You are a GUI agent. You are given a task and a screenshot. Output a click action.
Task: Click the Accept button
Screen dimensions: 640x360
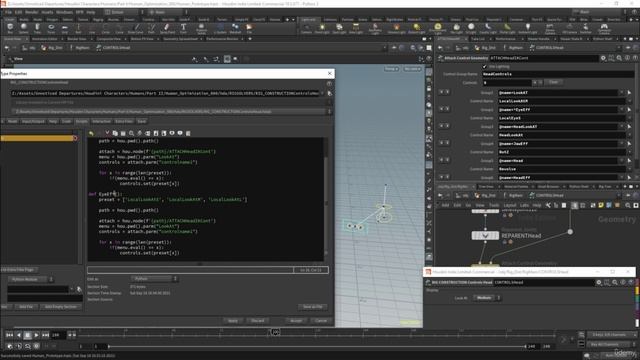(x=296, y=321)
